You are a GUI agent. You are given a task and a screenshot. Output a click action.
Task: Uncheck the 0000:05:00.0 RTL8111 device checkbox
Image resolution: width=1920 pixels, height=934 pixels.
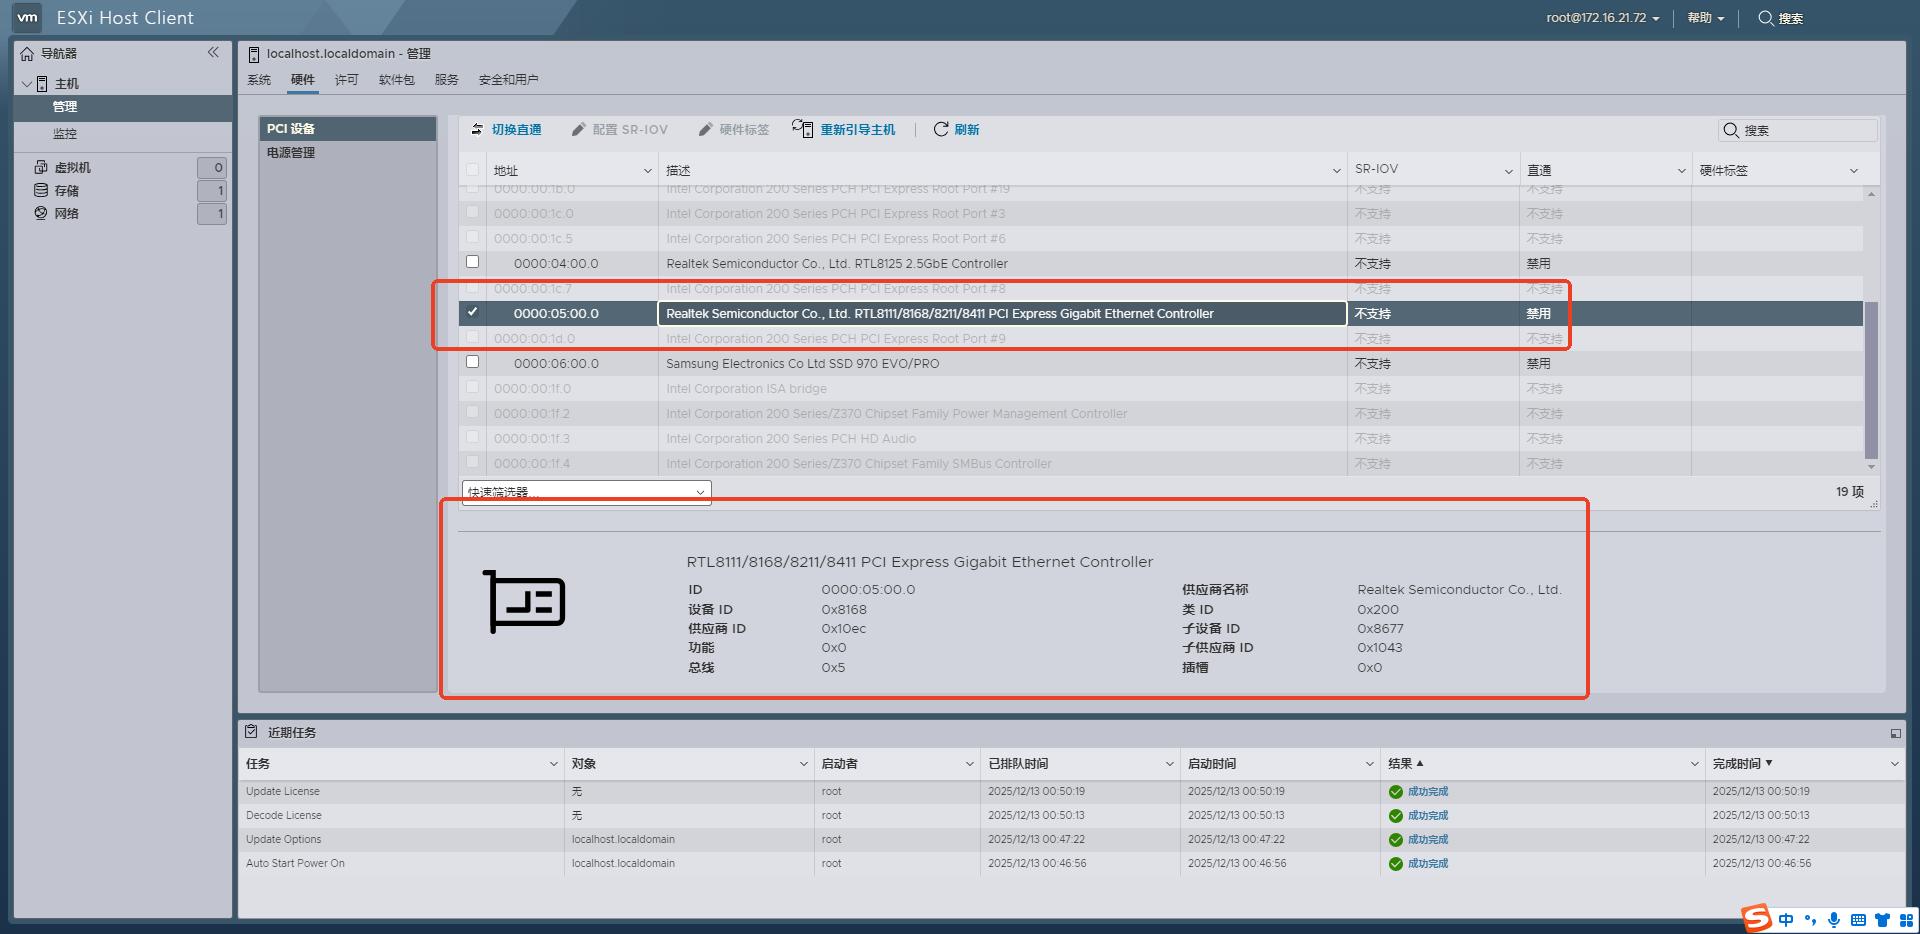pos(471,311)
